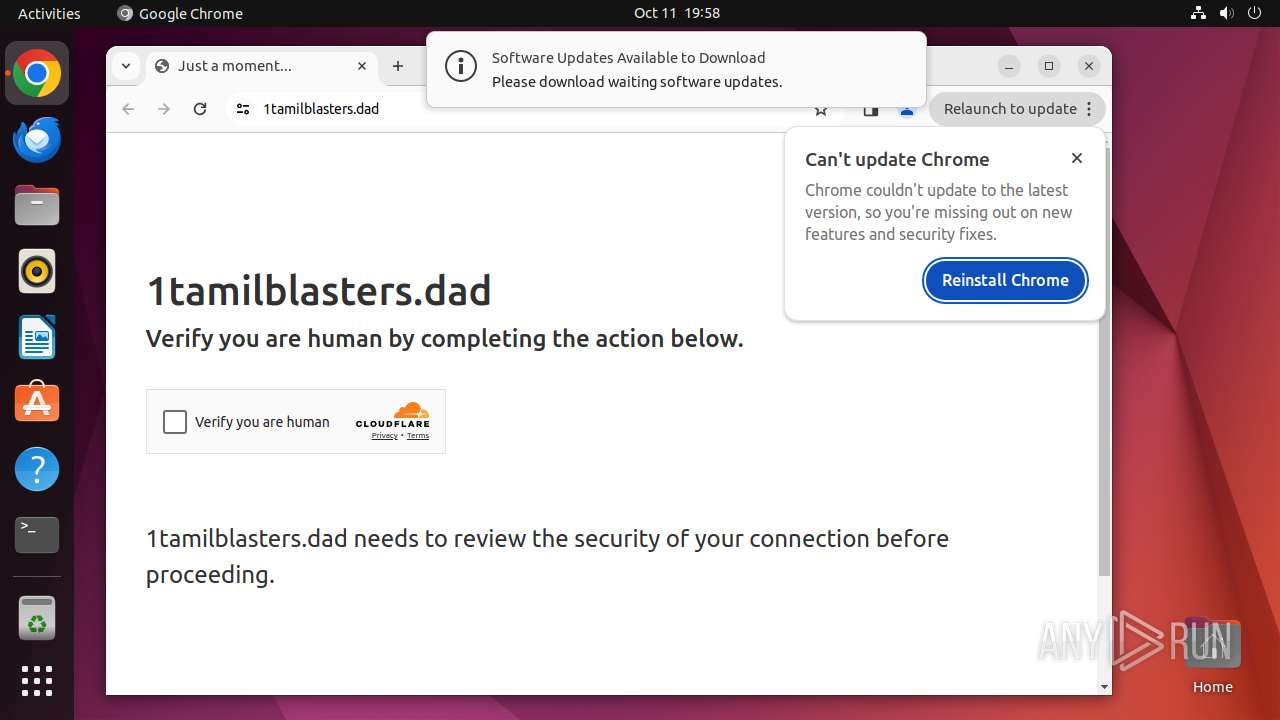Click the scrollbar down arrow
This screenshot has width=1280, height=720.
coord(1104,687)
